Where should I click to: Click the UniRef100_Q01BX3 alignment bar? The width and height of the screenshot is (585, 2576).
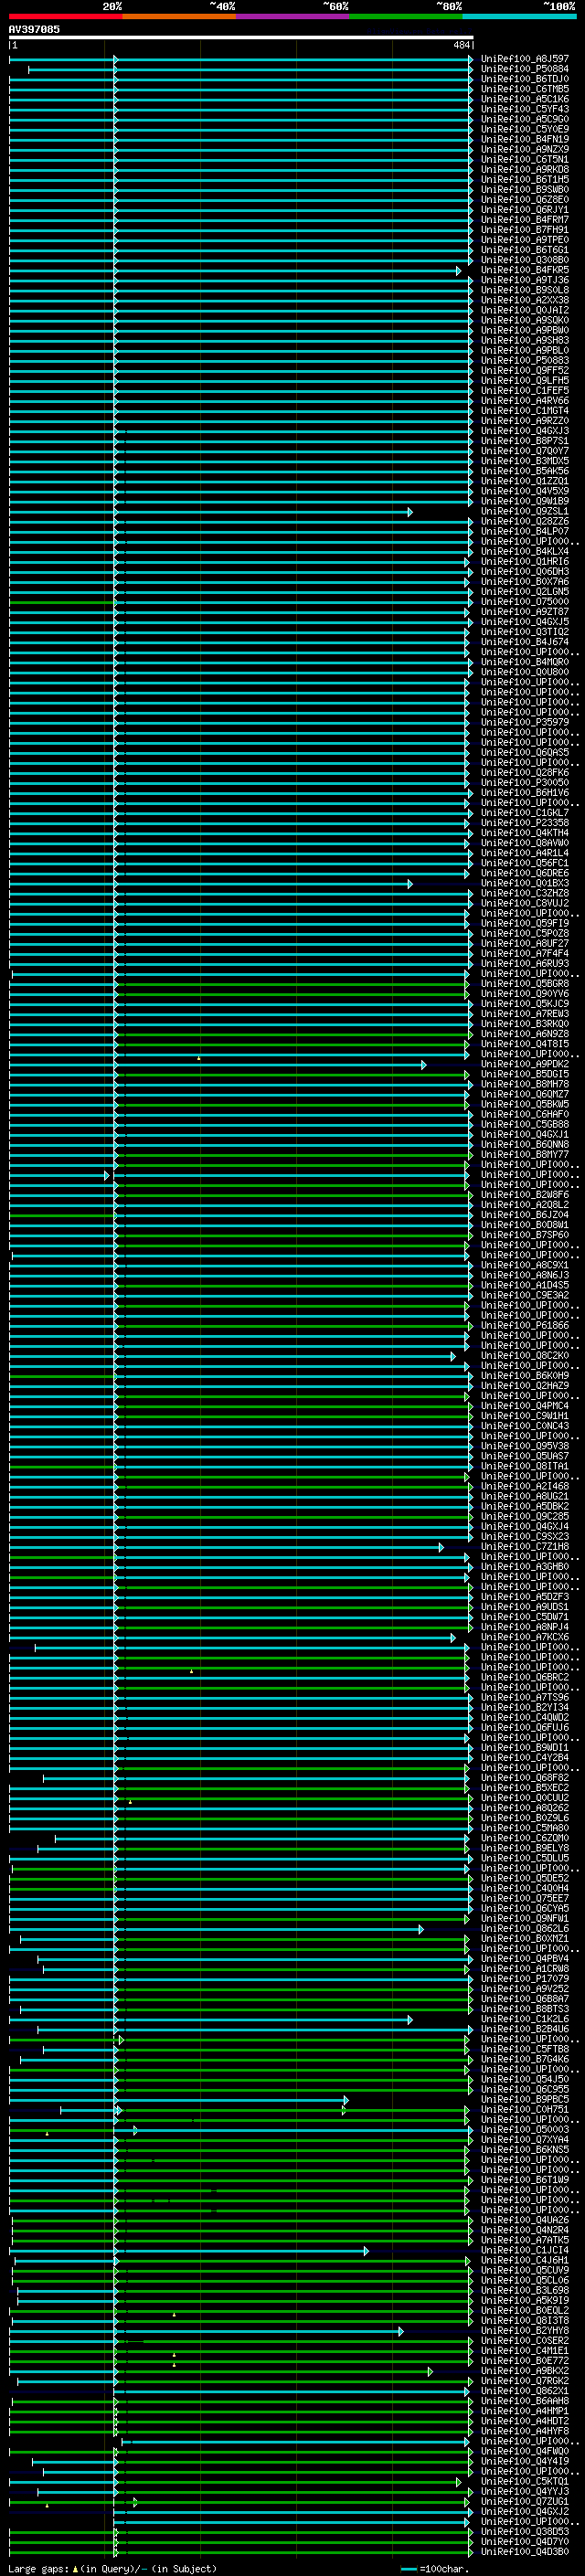click(211, 884)
